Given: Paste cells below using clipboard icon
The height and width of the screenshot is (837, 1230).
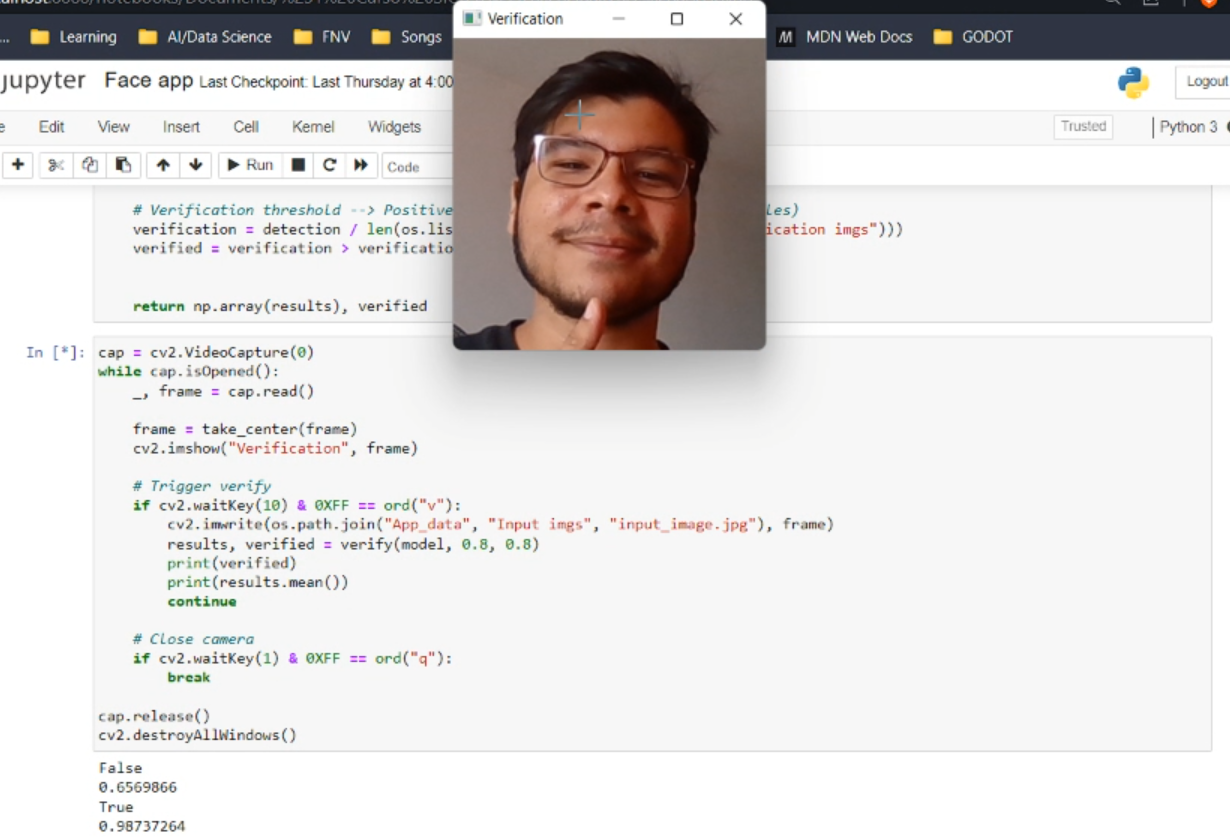Looking at the screenshot, I should 123,165.
